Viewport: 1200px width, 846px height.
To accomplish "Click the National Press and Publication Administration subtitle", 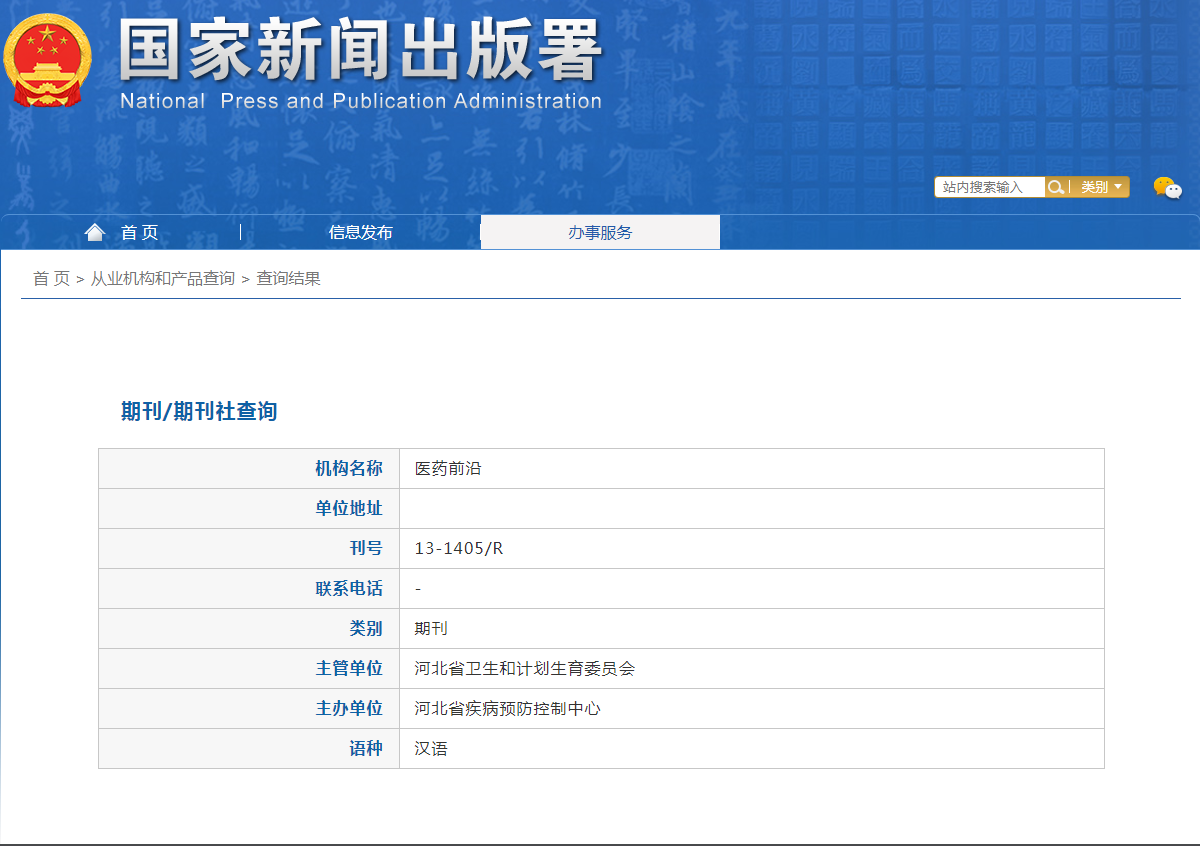I will tap(360, 101).
